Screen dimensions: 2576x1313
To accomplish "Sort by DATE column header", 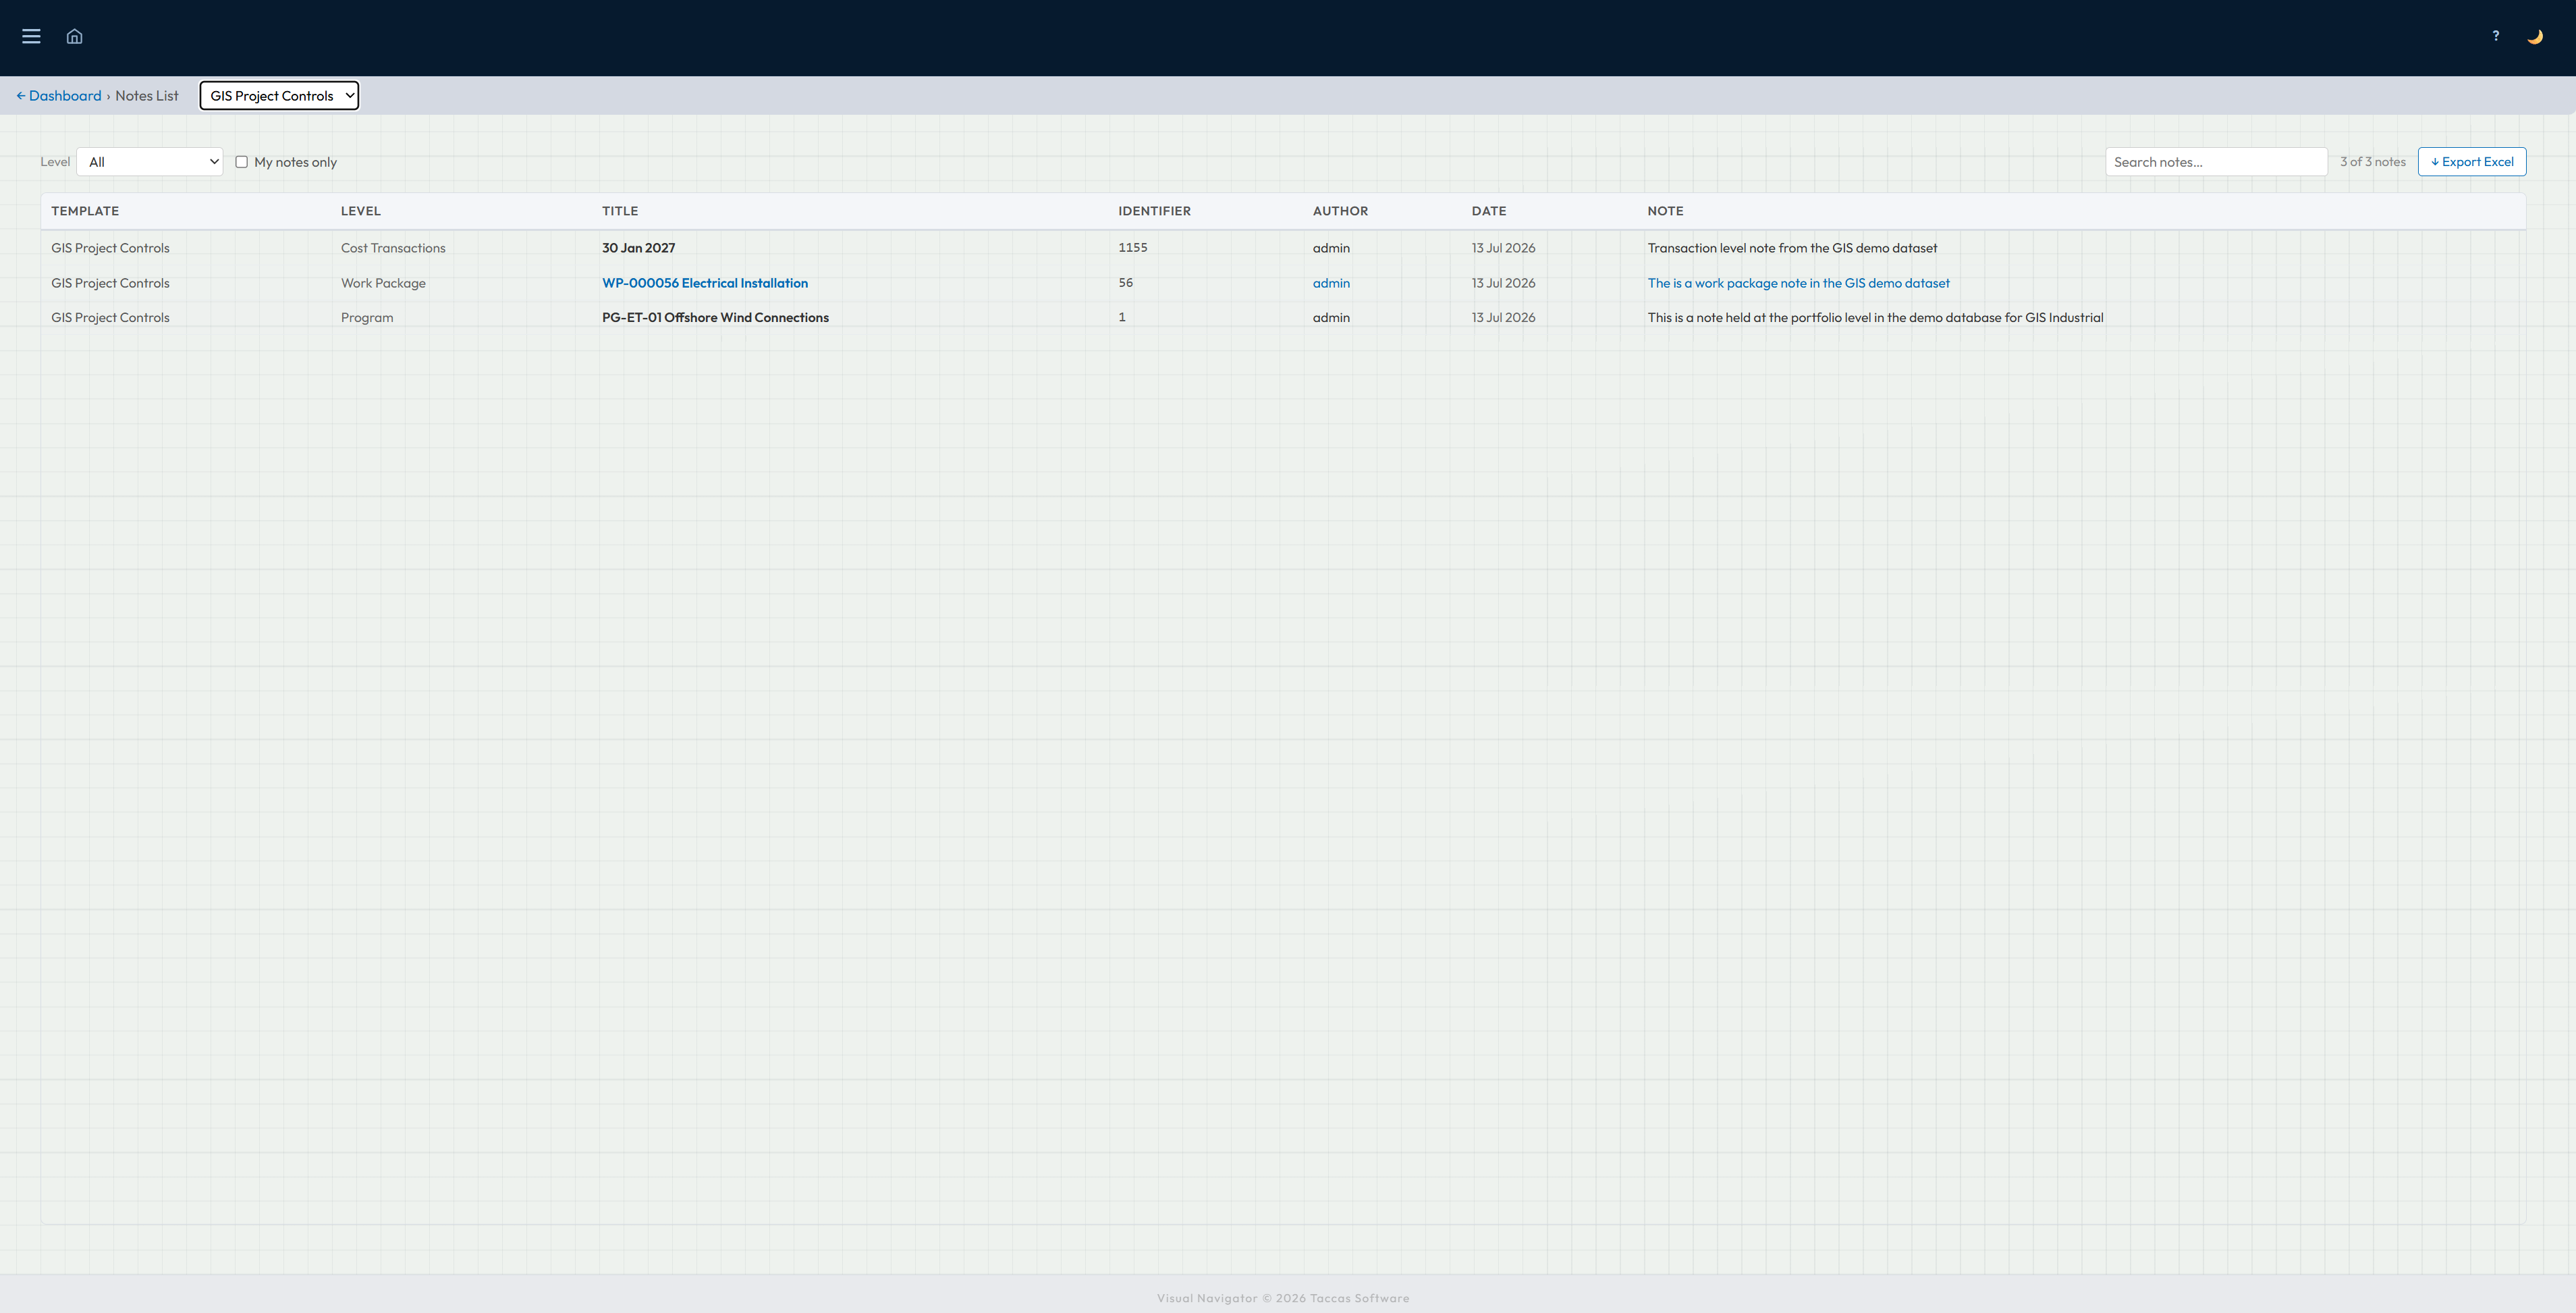I will coord(1488,211).
